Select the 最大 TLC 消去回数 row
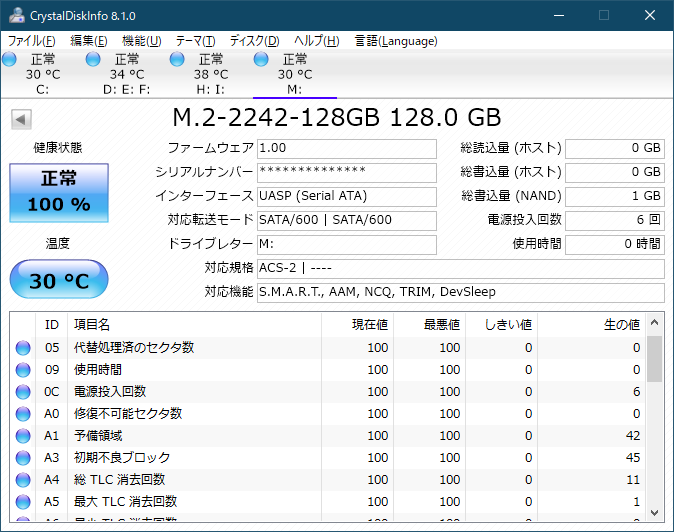The image size is (674, 532). pyautogui.click(x=328, y=501)
